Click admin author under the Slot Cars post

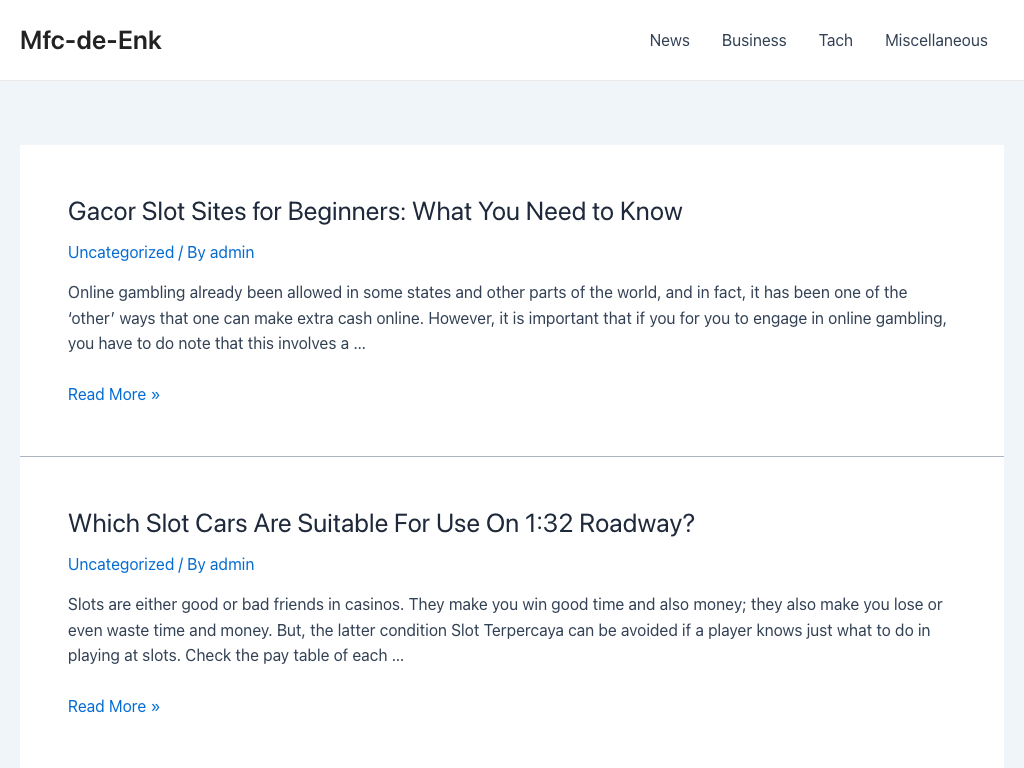pyautogui.click(x=232, y=564)
